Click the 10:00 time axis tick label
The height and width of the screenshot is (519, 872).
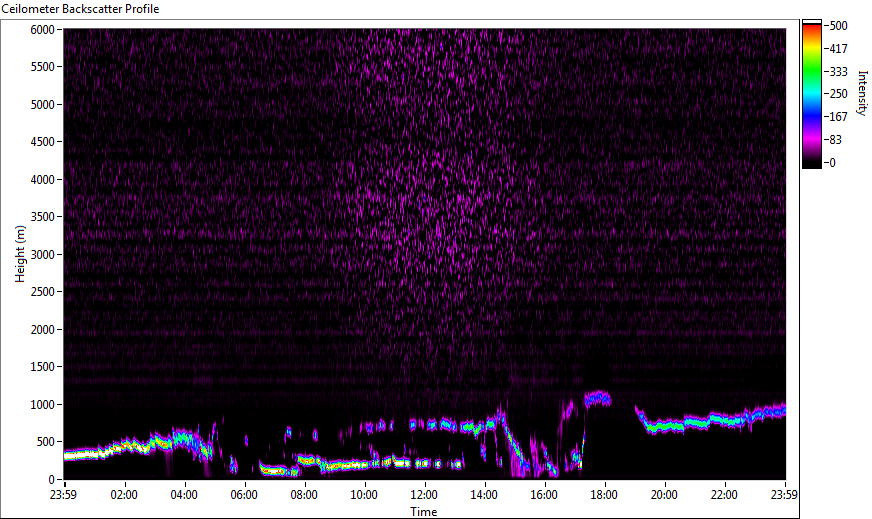pos(364,495)
